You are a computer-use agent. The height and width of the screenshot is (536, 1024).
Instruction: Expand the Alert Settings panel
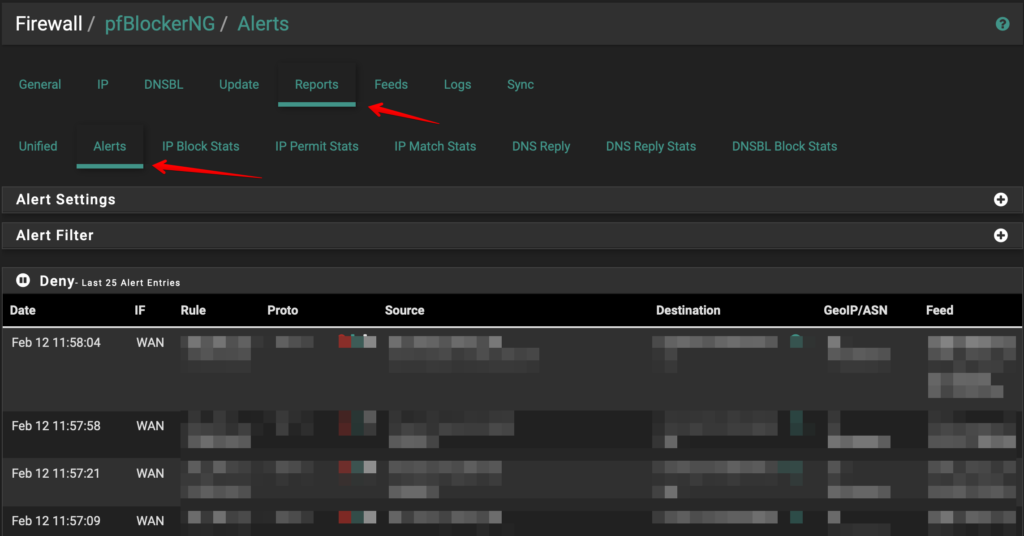pos(1000,200)
